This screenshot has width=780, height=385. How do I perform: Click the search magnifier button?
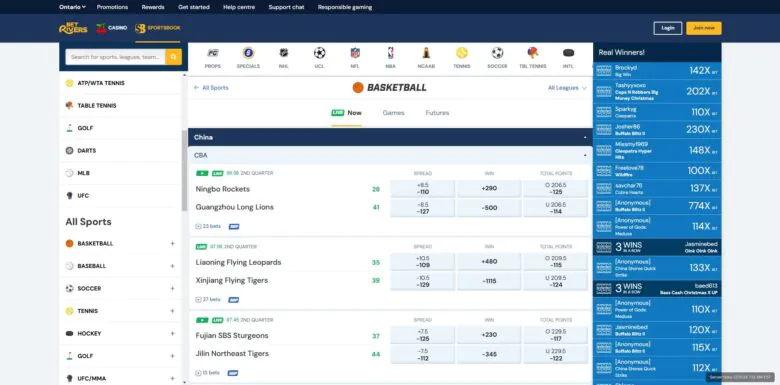point(174,57)
